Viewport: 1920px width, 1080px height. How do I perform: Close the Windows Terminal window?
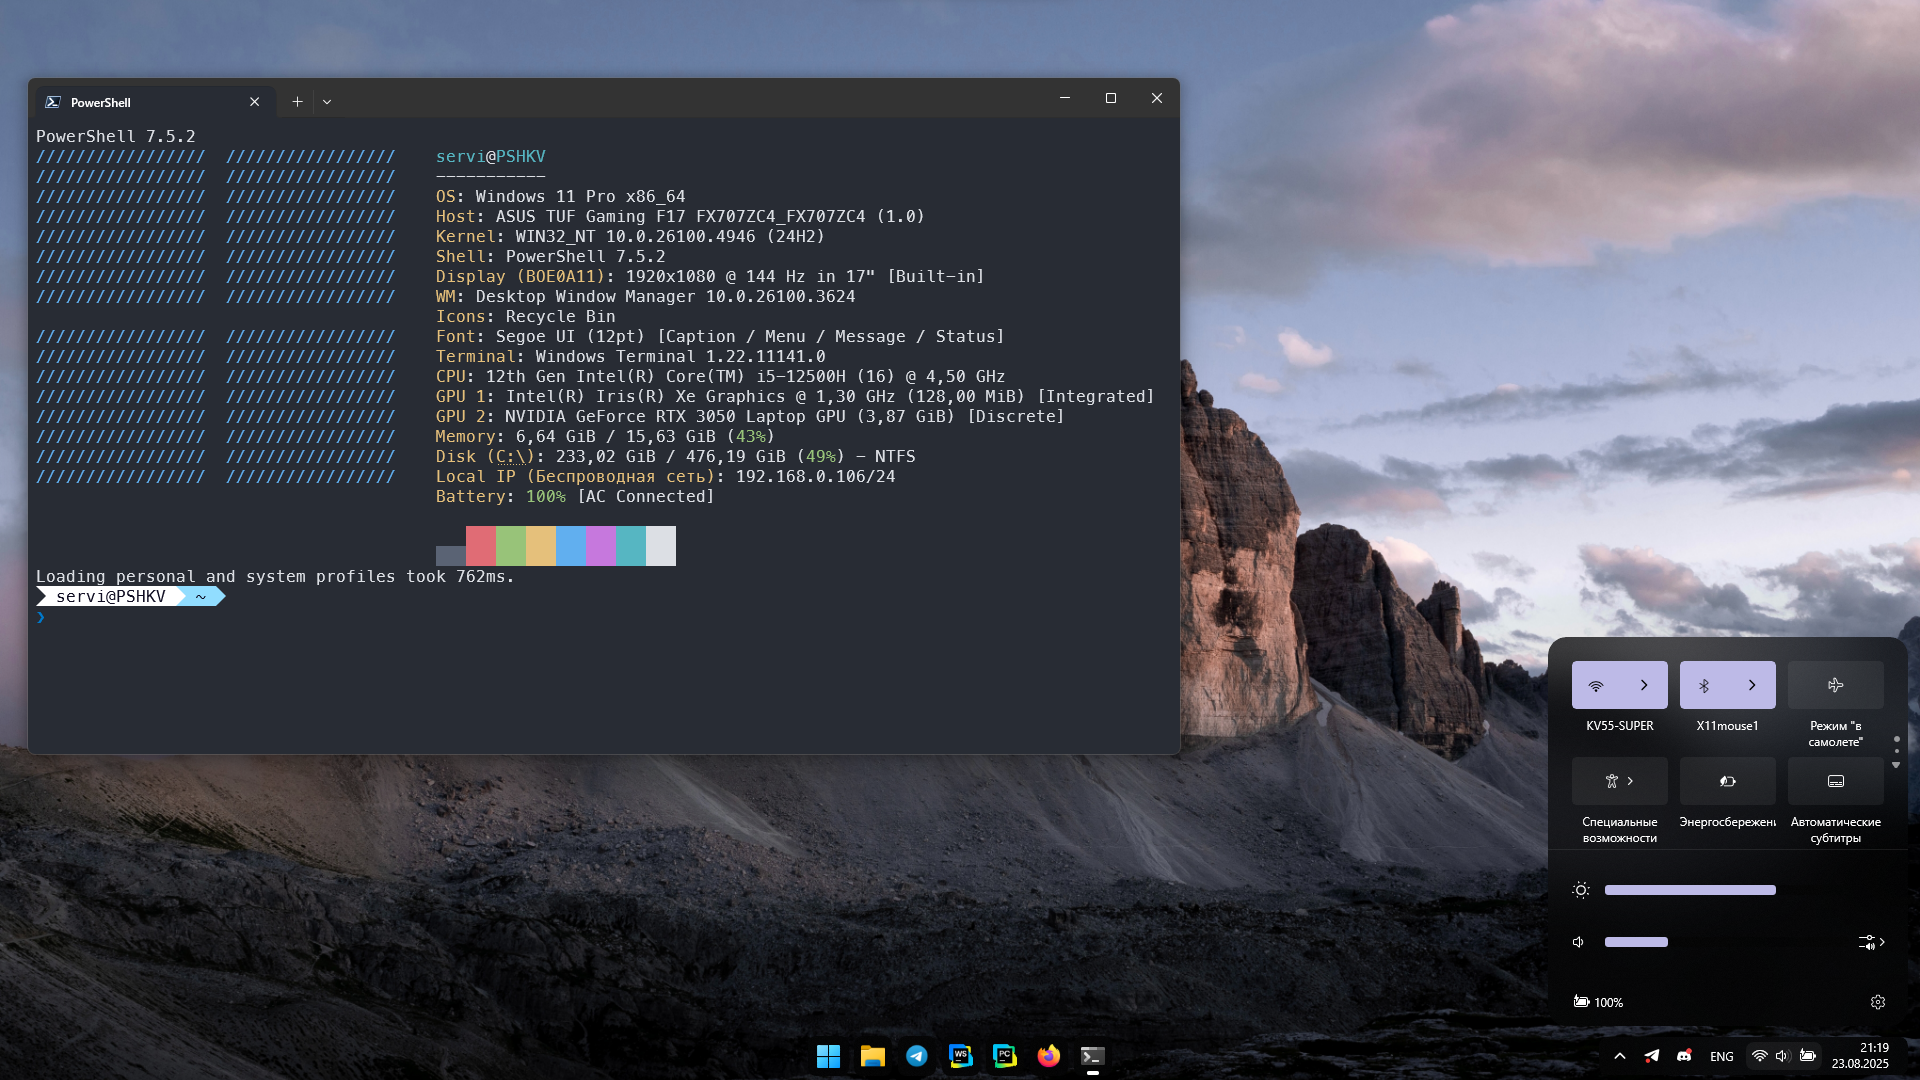click(1157, 98)
